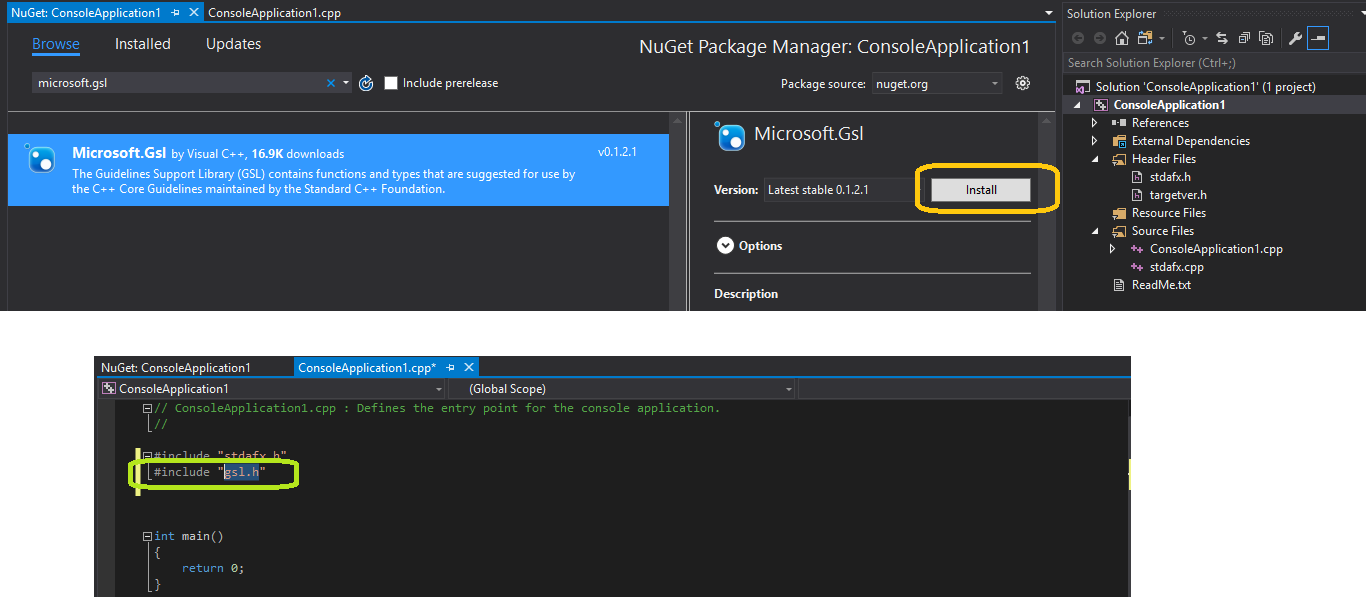This screenshot has width=1366, height=599.
Task: Open Properties via the wrench icon
Action: (x=1295, y=38)
